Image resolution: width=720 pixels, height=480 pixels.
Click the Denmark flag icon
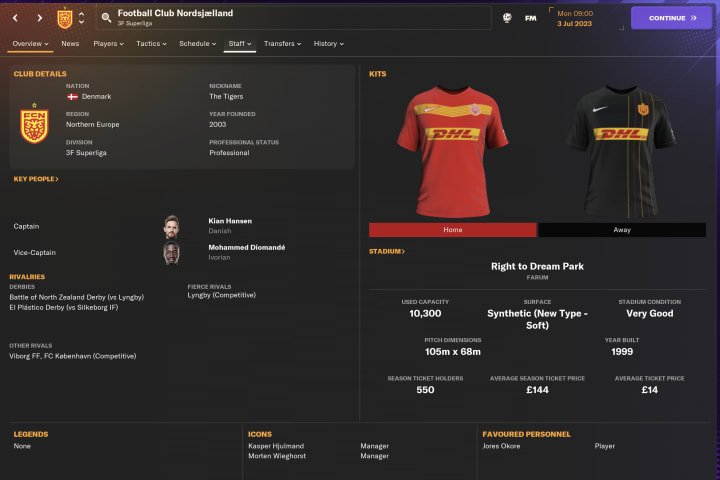(73, 97)
